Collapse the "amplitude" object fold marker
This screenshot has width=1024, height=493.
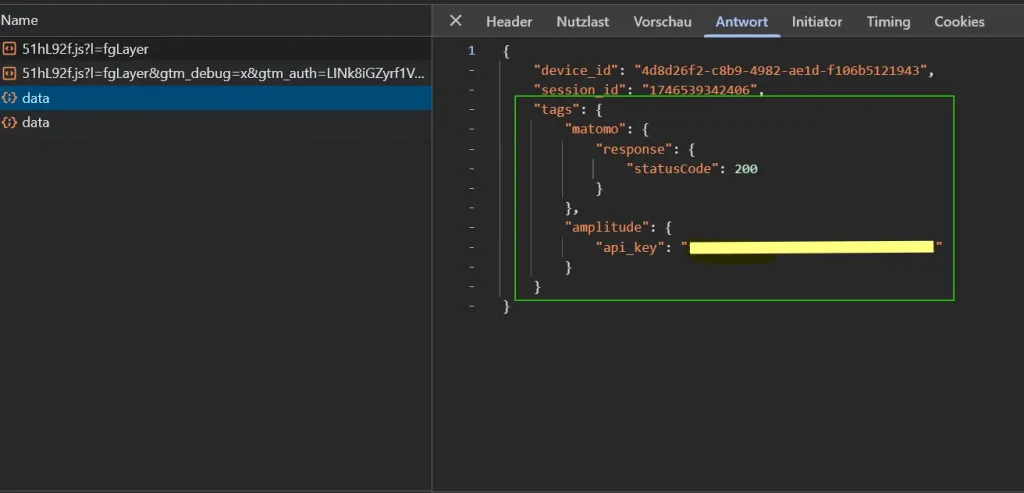tap(472, 227)
